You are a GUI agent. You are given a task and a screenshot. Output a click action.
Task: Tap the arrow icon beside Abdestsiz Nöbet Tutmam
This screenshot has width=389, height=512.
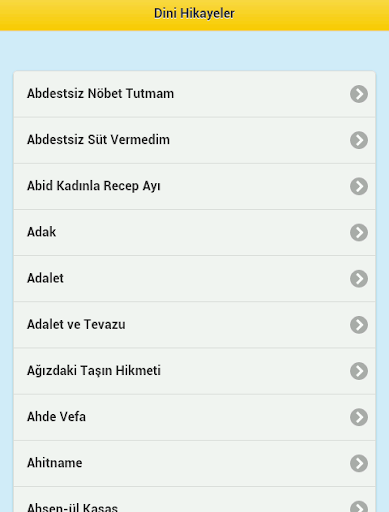click(x=359, y=94)
